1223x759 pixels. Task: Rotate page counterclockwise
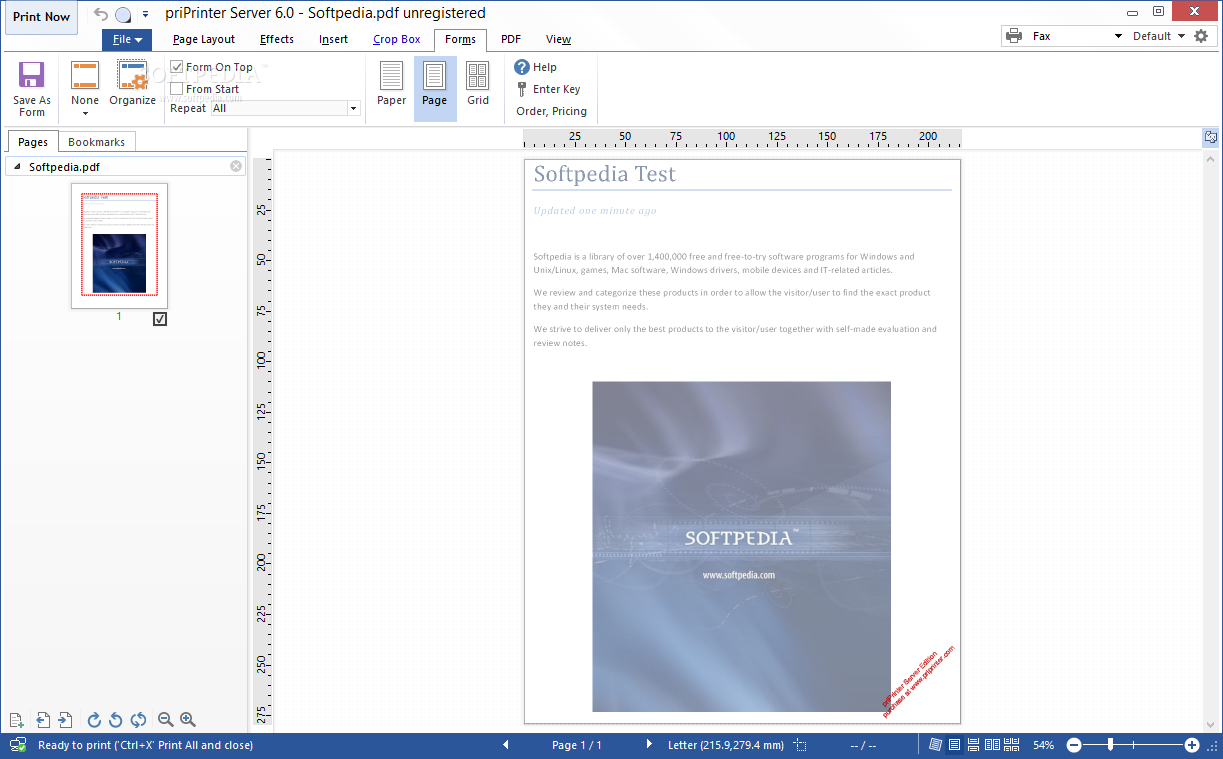(116, 720)
